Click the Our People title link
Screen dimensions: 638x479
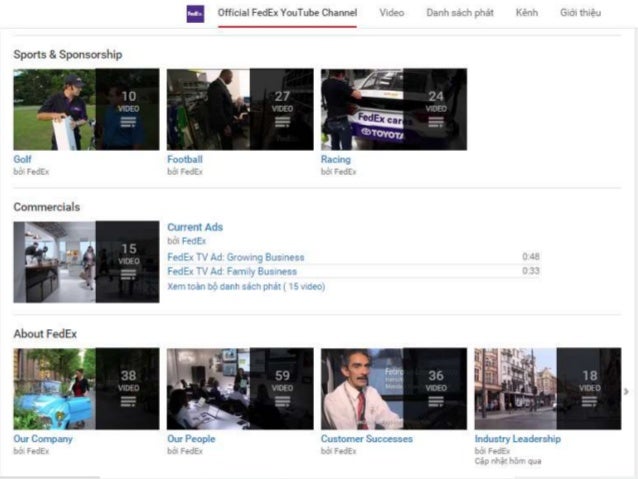(191, 439)
